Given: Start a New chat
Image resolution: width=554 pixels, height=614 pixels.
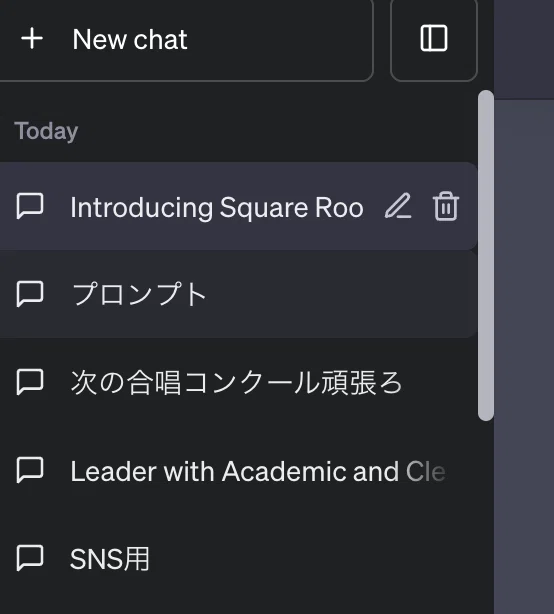Looking at the screenshot, I should point(186,39).
